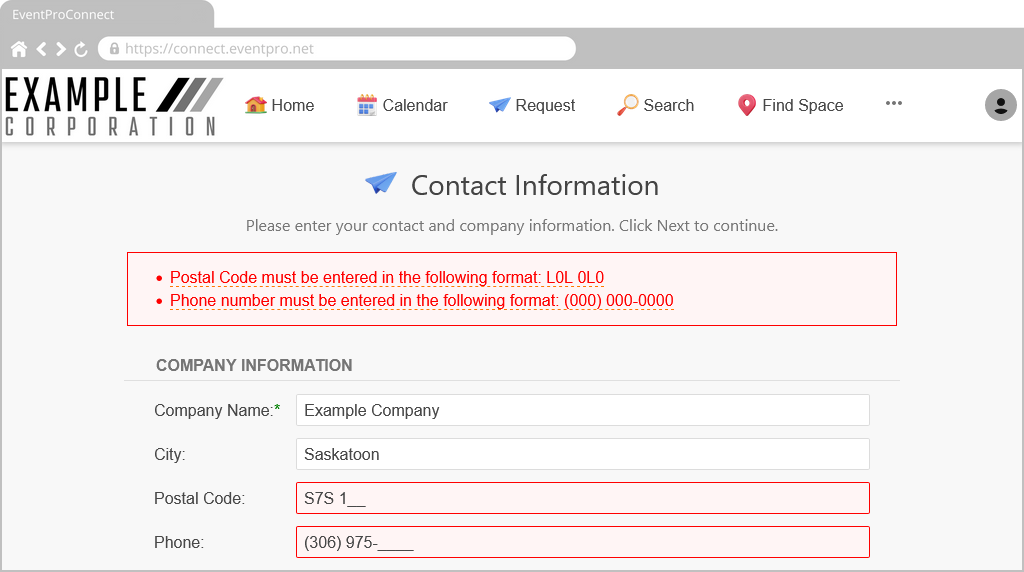Click the Postal Code label

coord(199,498)
